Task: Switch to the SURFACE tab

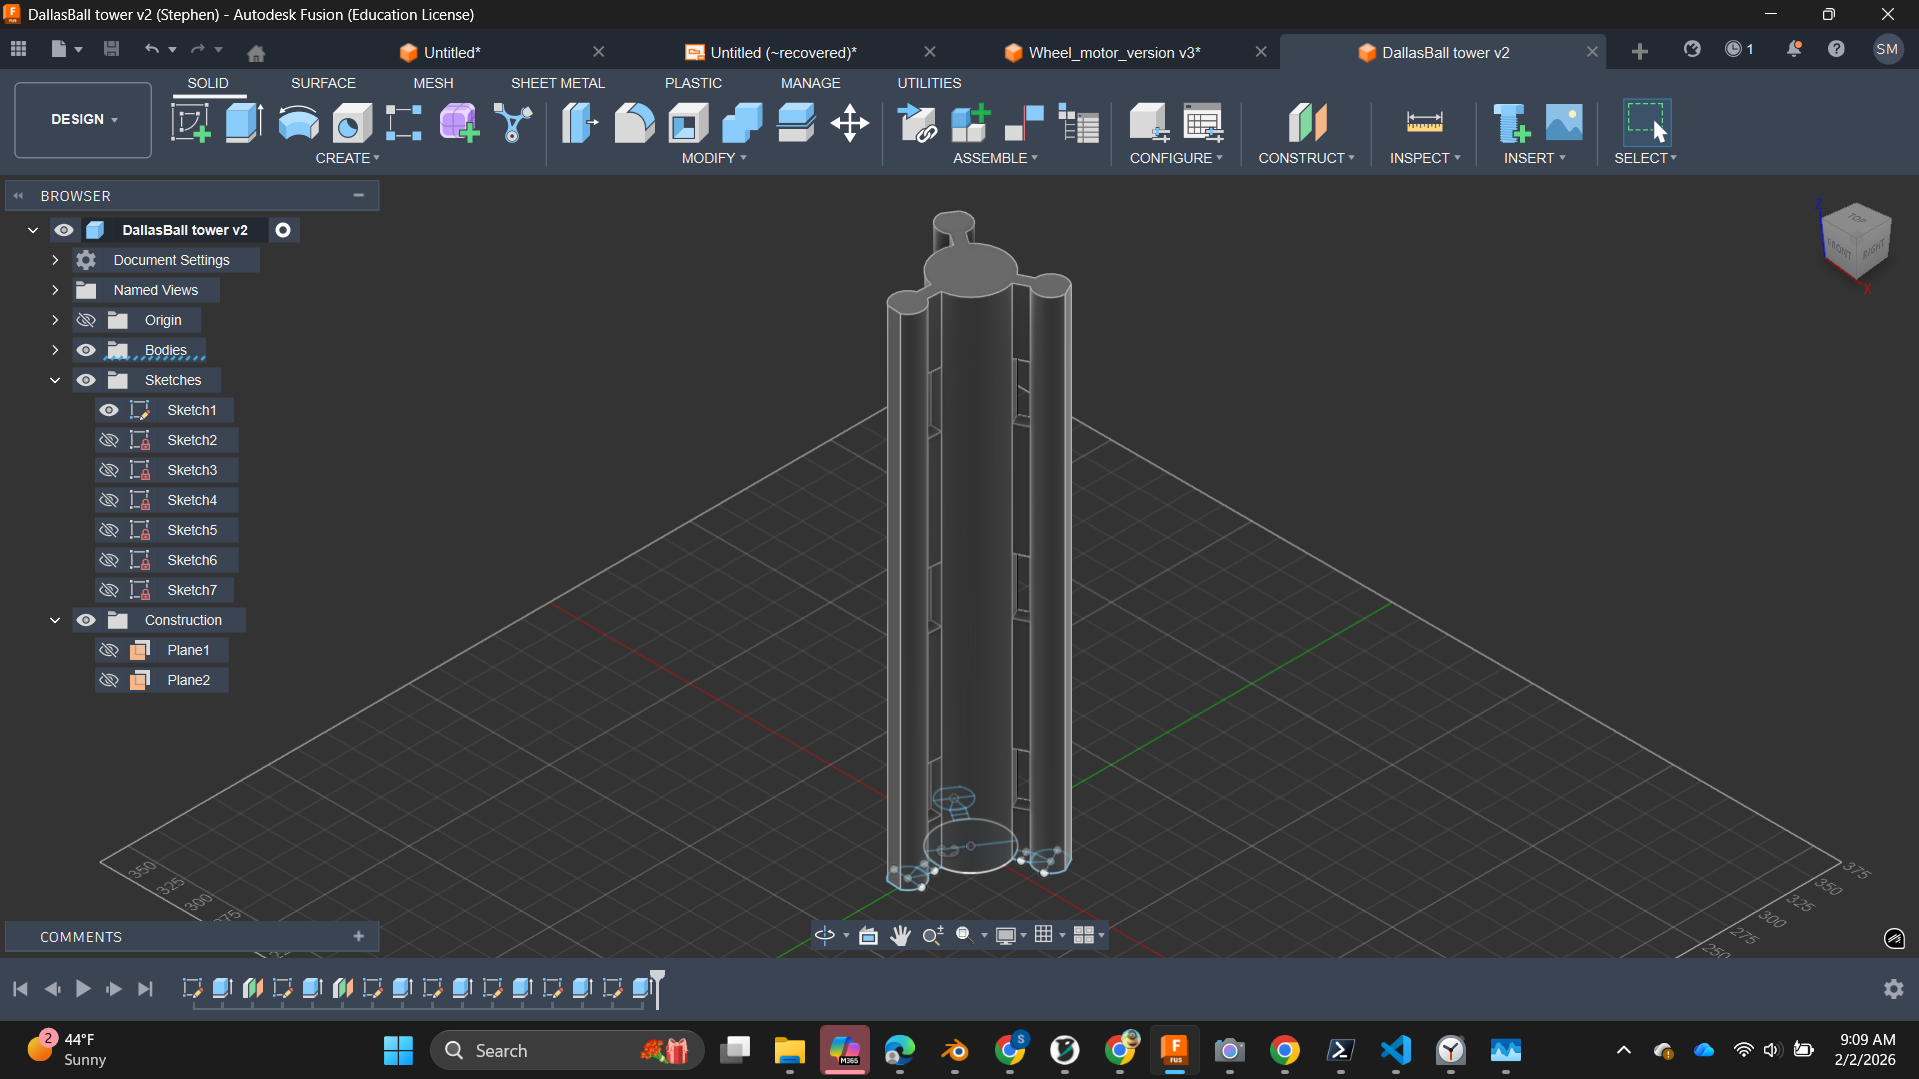Action: point(323,83)
